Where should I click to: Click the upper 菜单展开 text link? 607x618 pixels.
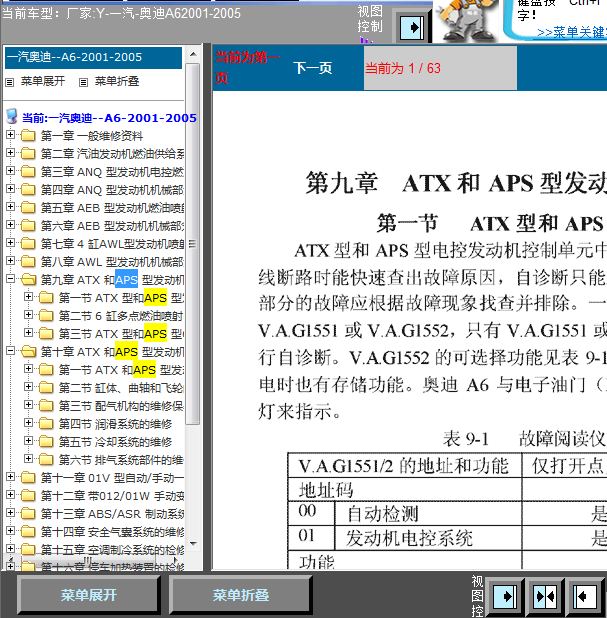tap(43, 81)
